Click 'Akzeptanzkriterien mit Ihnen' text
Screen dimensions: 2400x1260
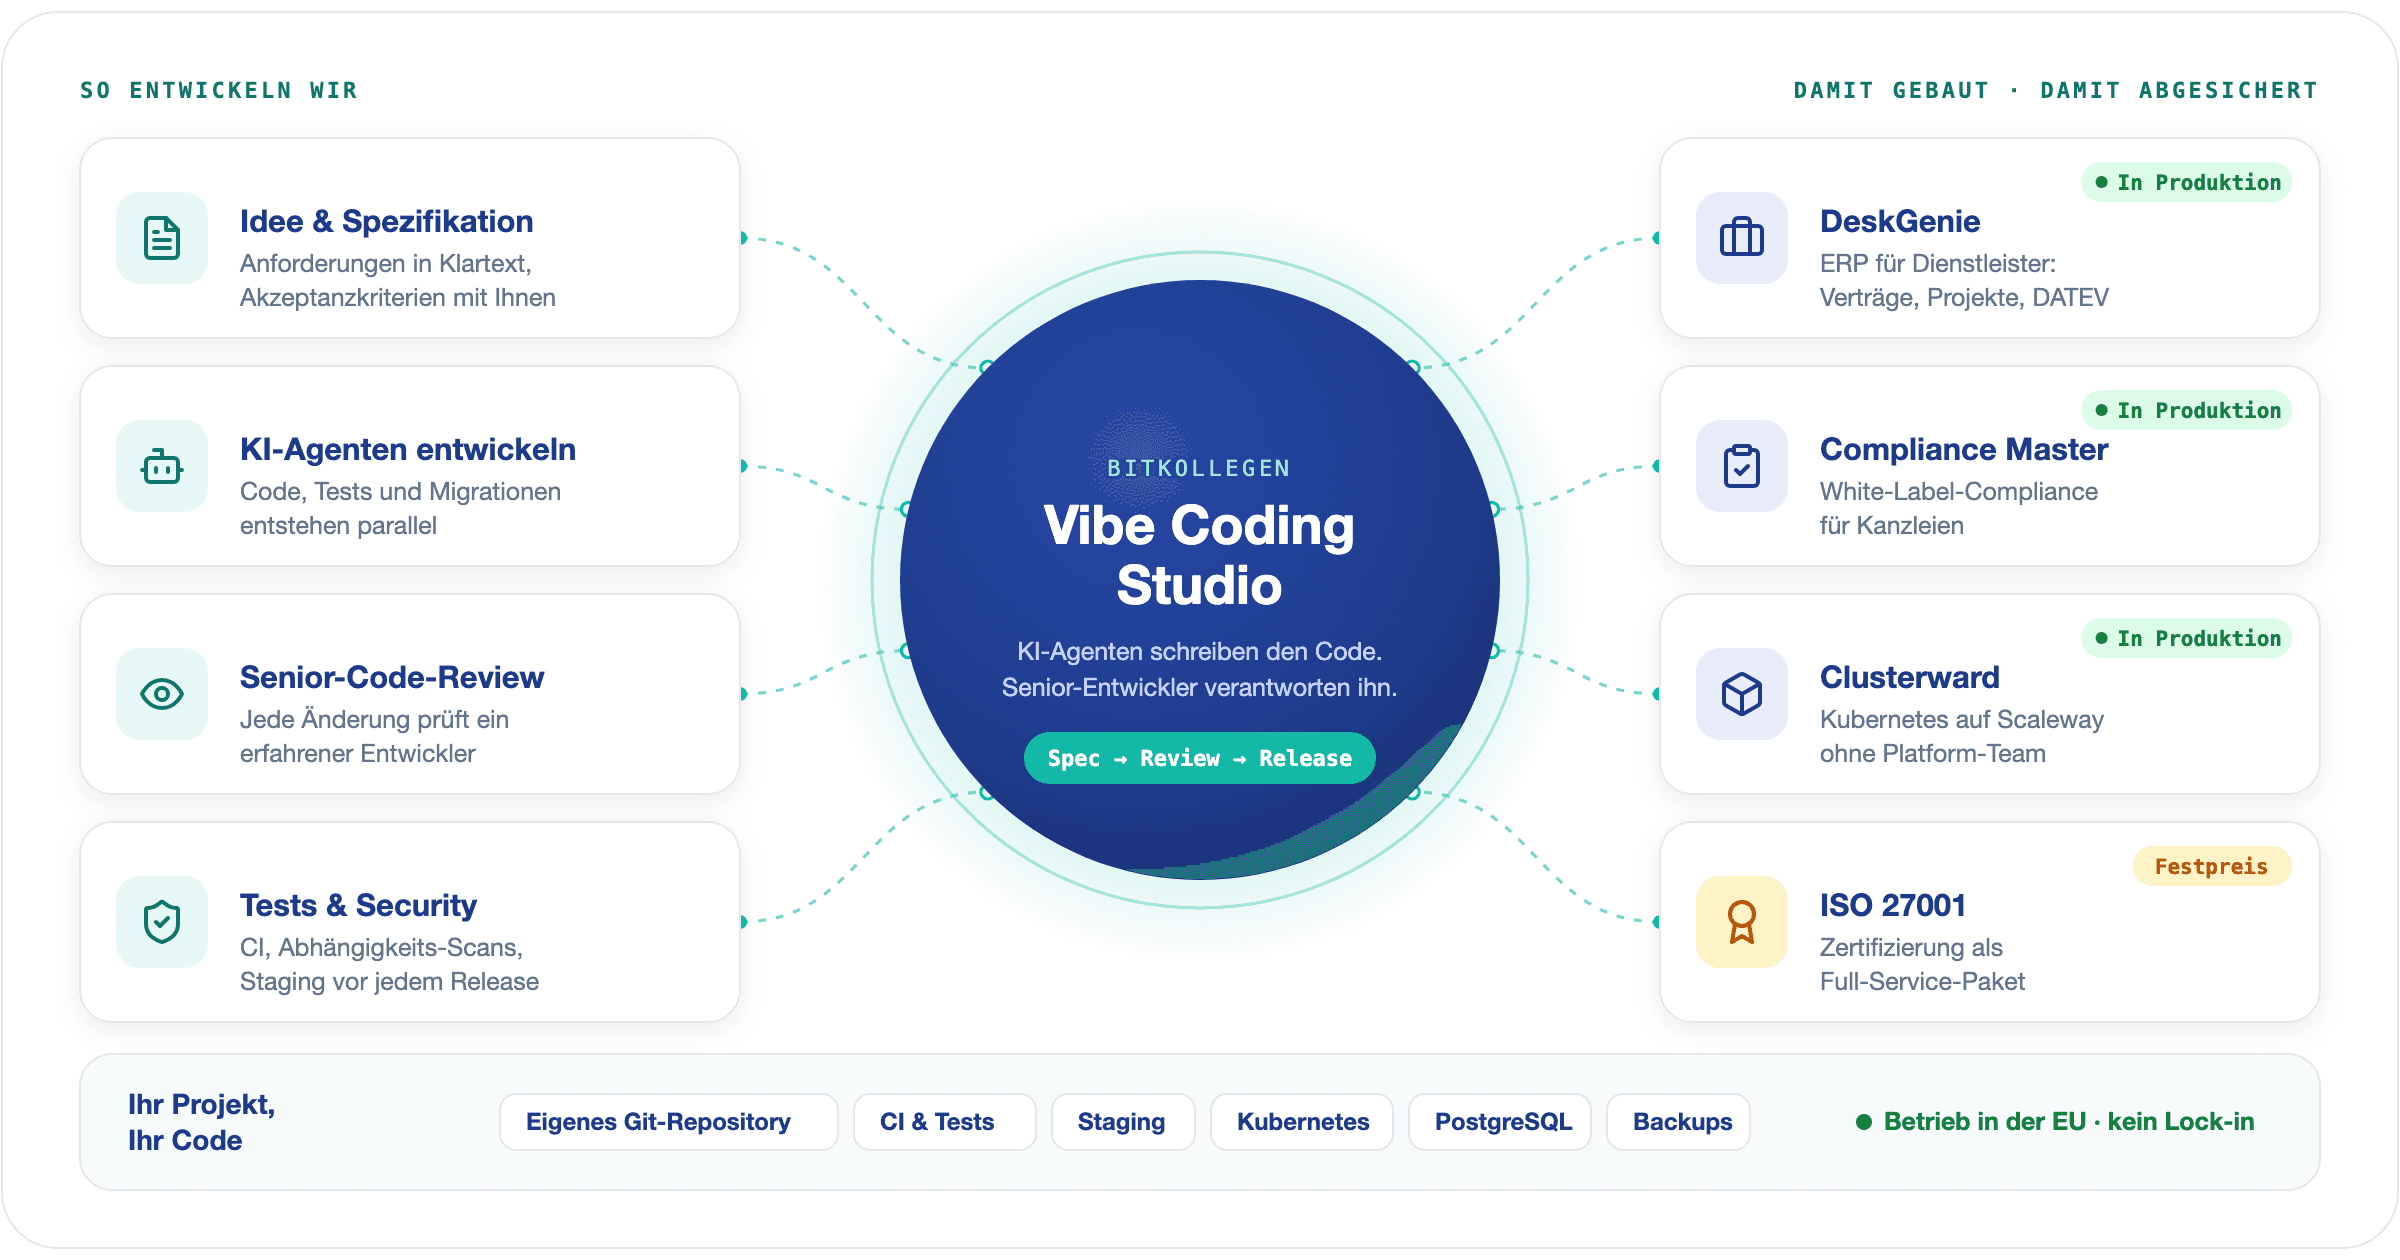coord(398,297)
